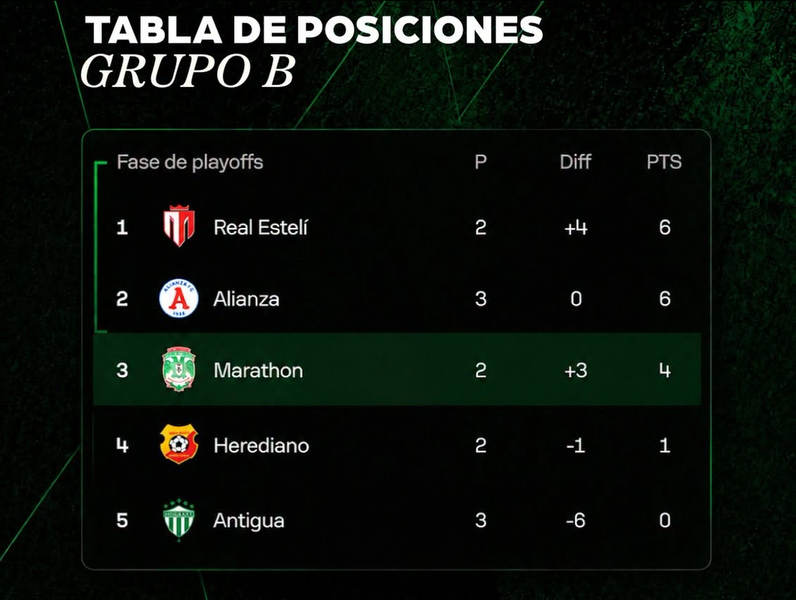The width and height of the screenshot is (796, 600).
Task: Click Real Estelí's +4 goal difference
Action: click(x=576, y=227)
